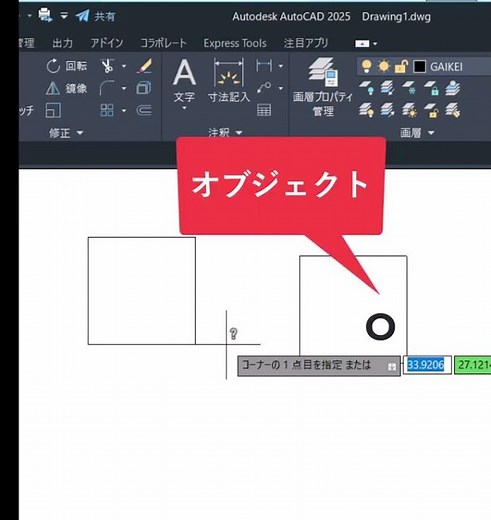
Task: Open Quick Access toolbar customize arrow
Action: pyautogui.click(x=64, y=16)
